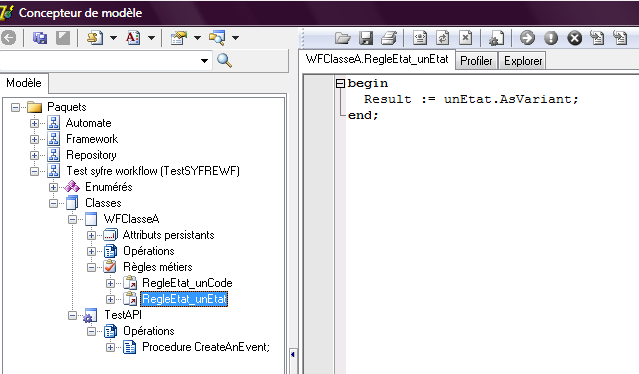
Task: Click the close script page icon with X
Action: click(x=465, y=38)
